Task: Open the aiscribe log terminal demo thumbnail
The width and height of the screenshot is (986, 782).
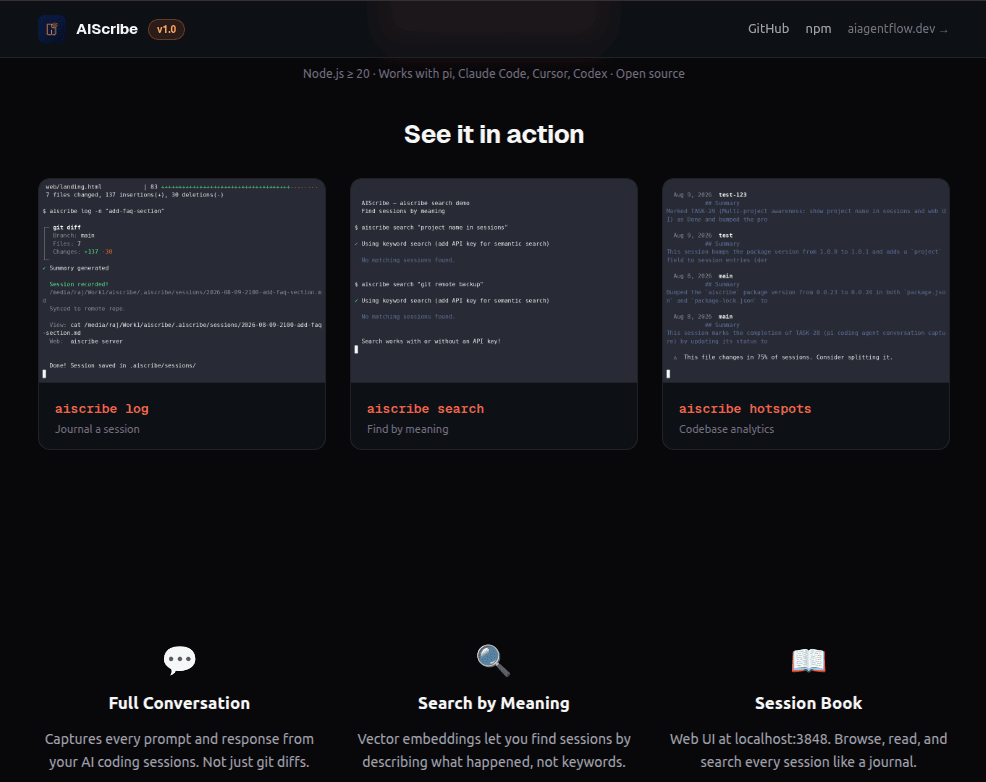Action: point(182,281)
